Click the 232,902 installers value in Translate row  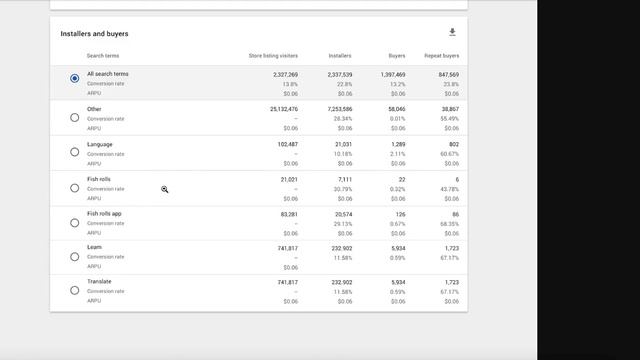point(342,282)
